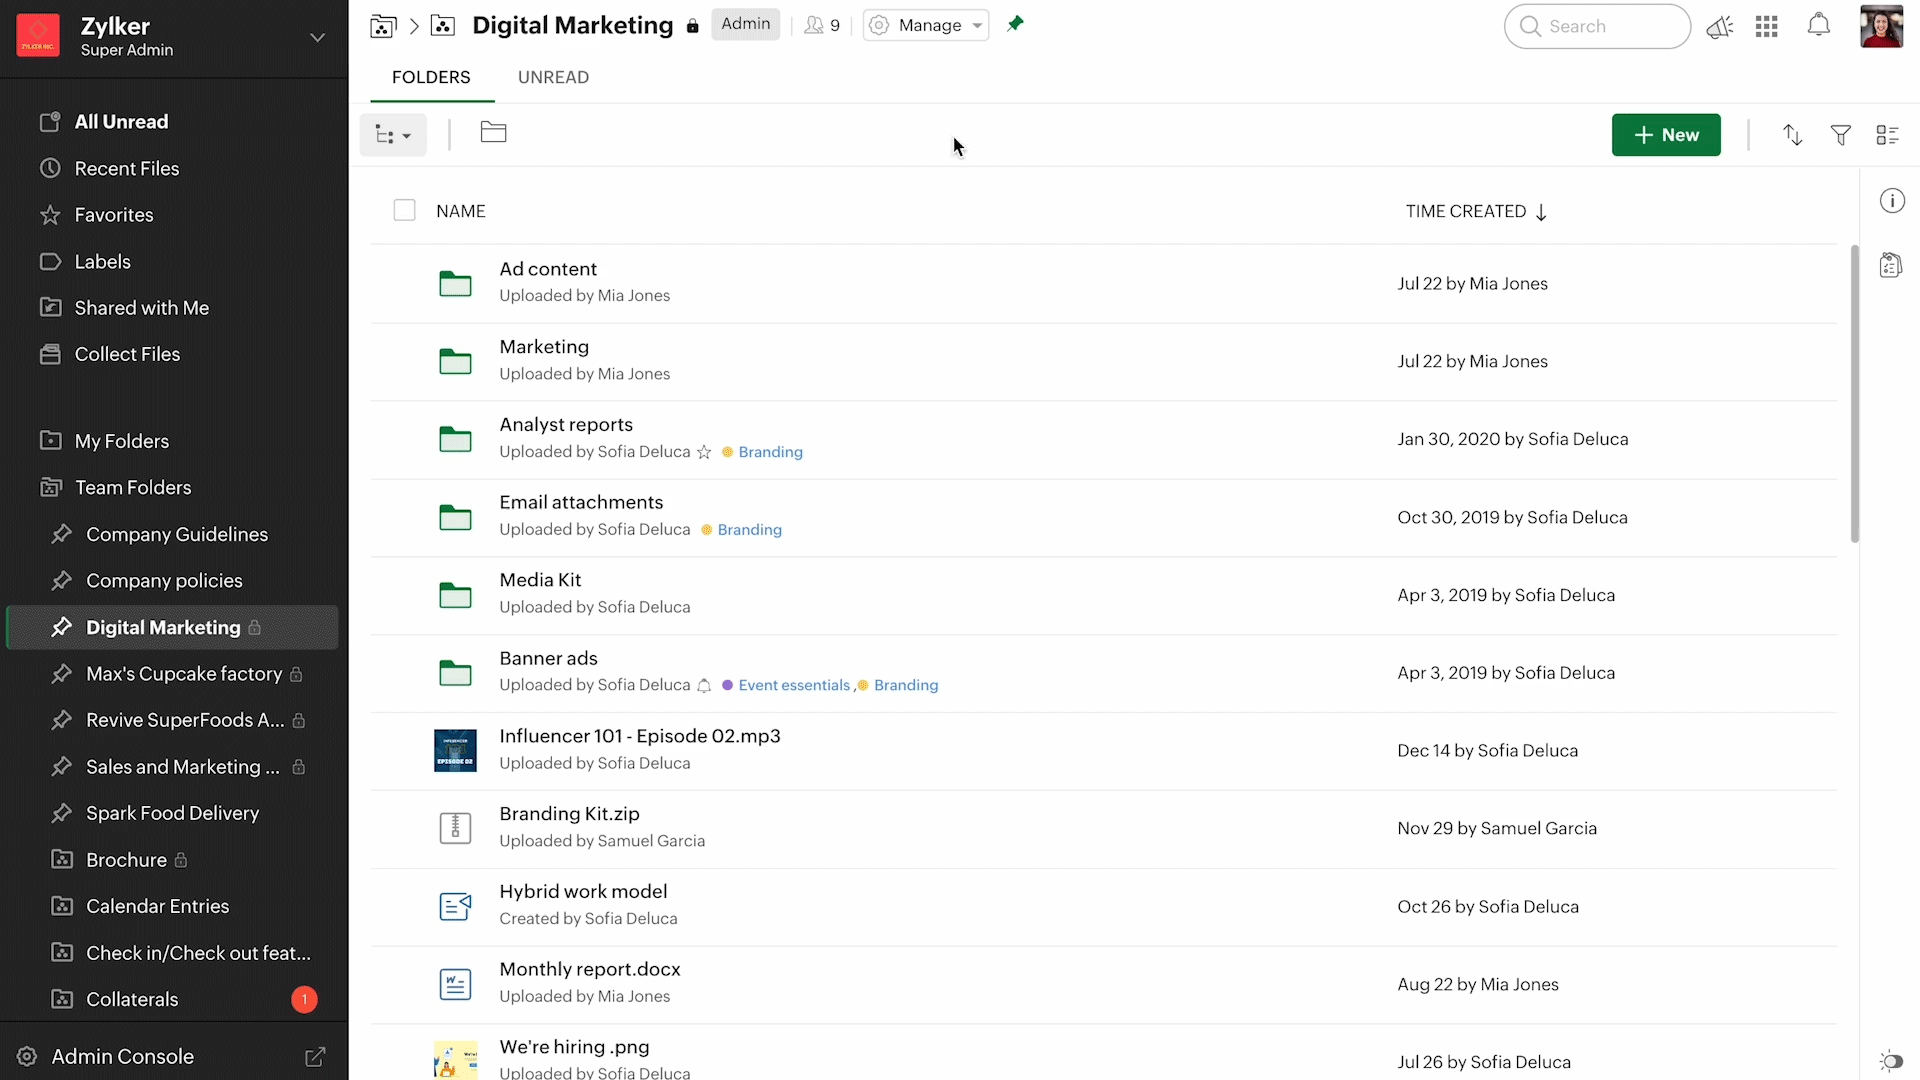This screenshot has width=1920, height=1080.
Task: Switch list layout view icon
Action: pyautogui.click(x=1887, y=135)
